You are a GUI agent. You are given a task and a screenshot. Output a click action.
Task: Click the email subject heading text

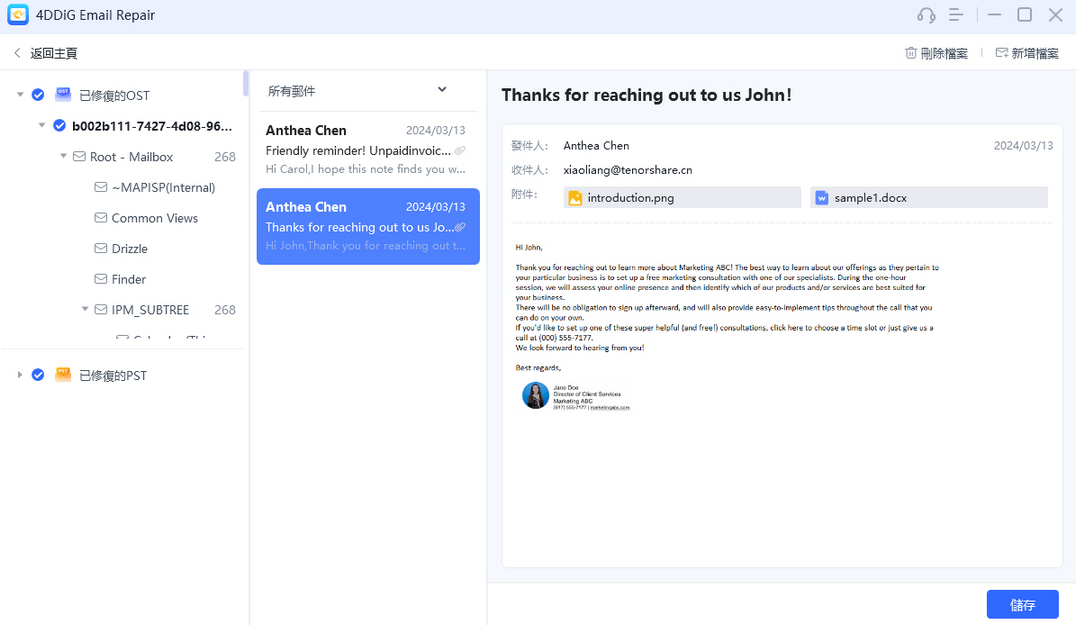(646, 95)
